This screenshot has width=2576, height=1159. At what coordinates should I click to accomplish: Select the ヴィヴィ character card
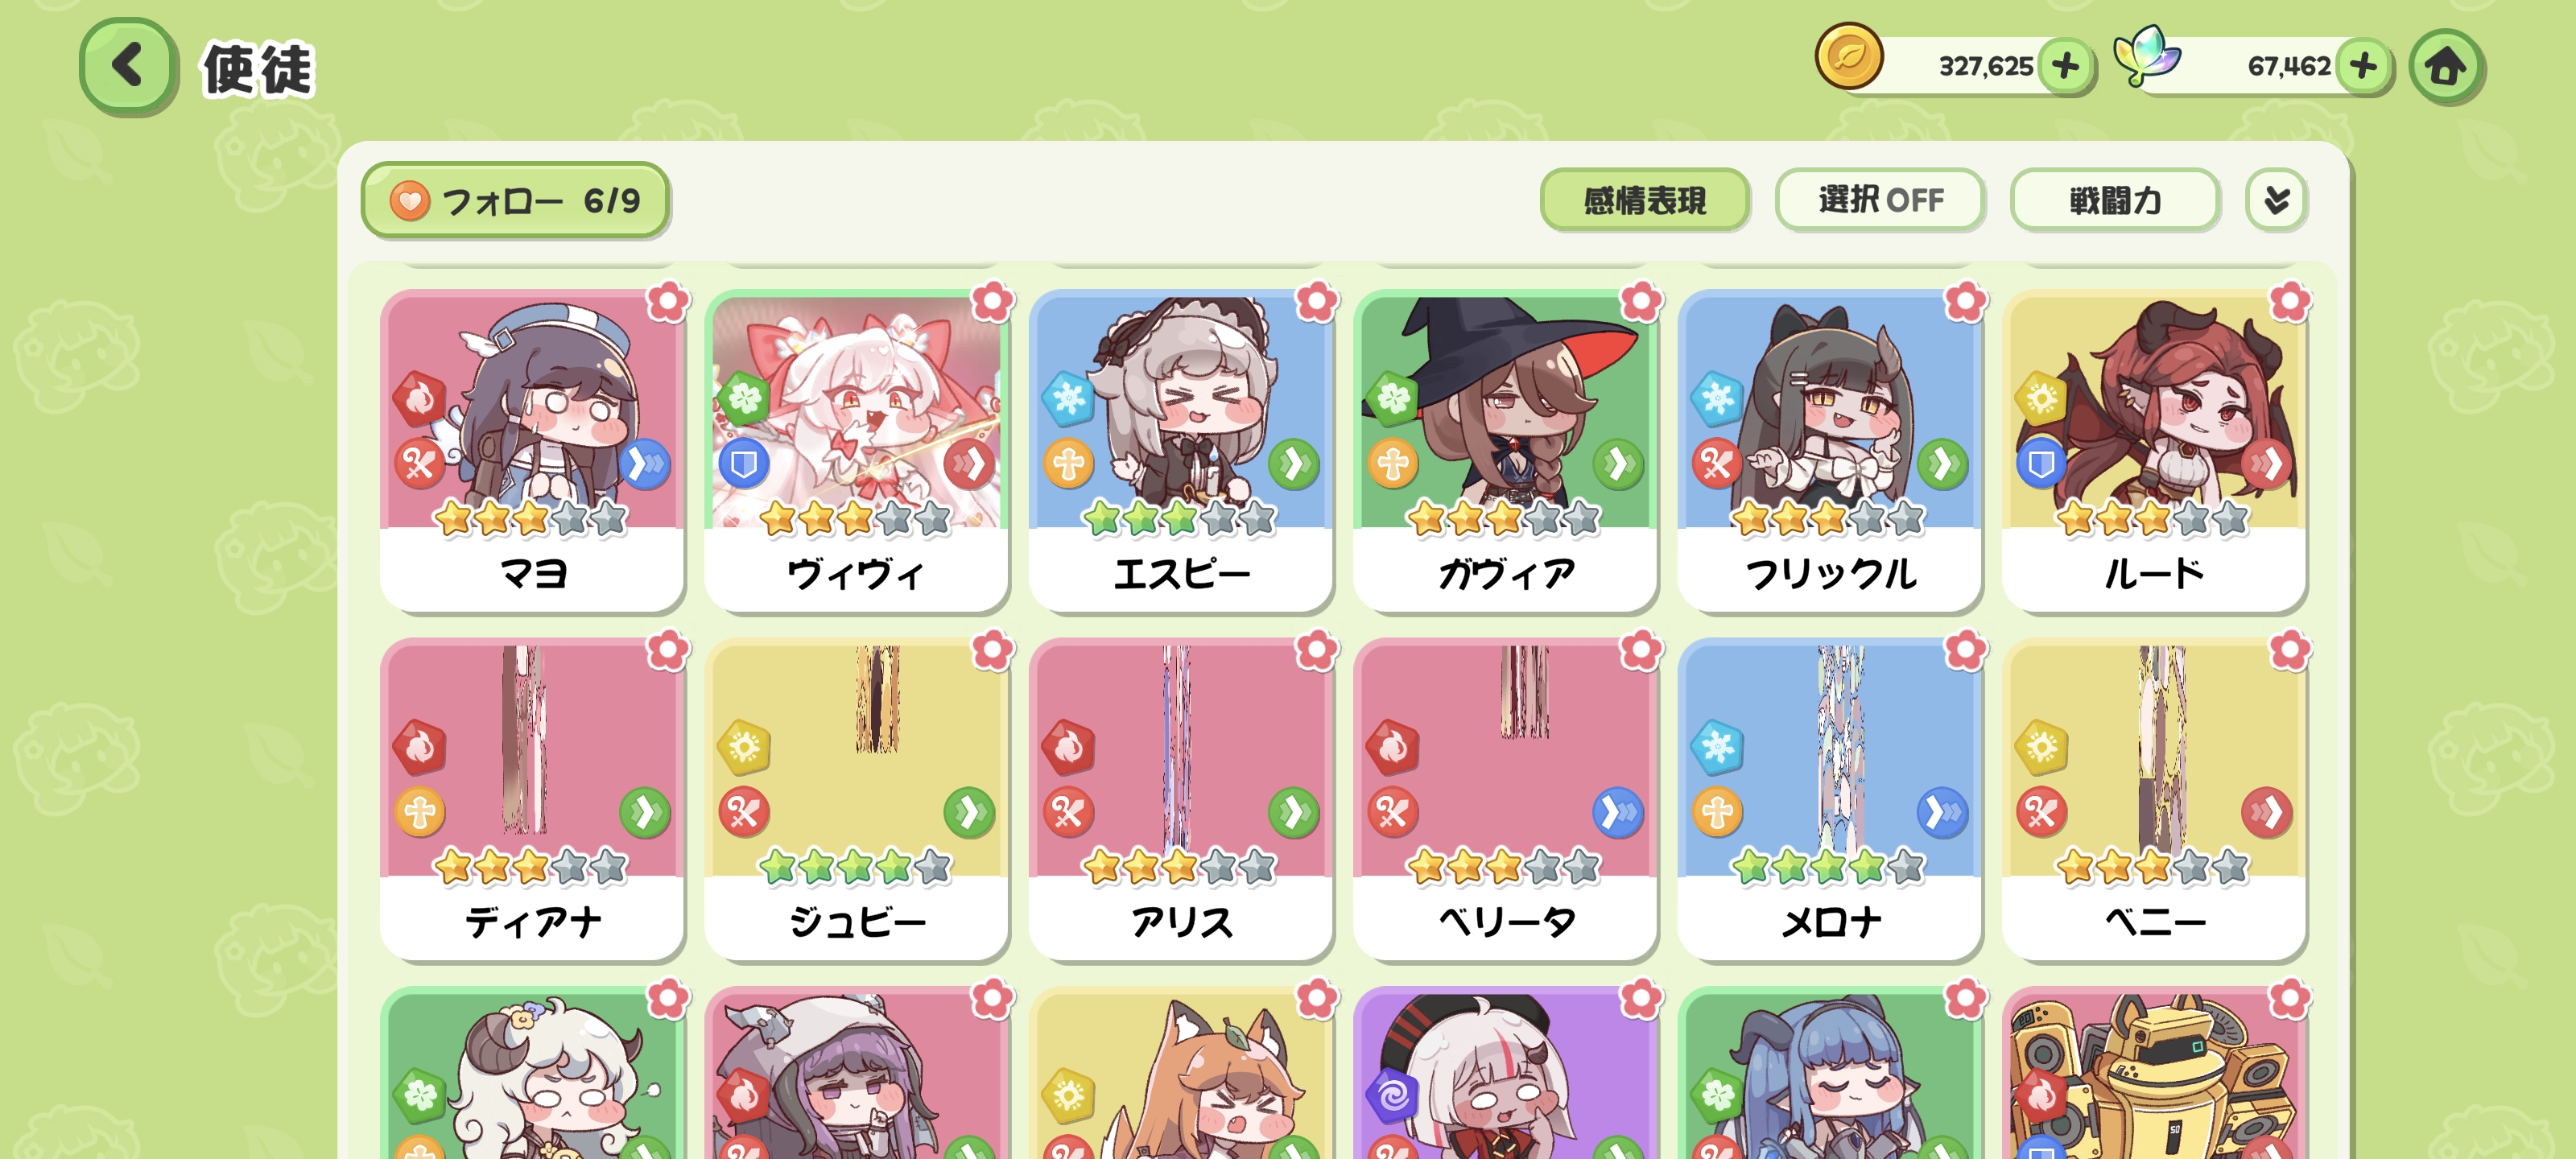[x=857, y=451]
